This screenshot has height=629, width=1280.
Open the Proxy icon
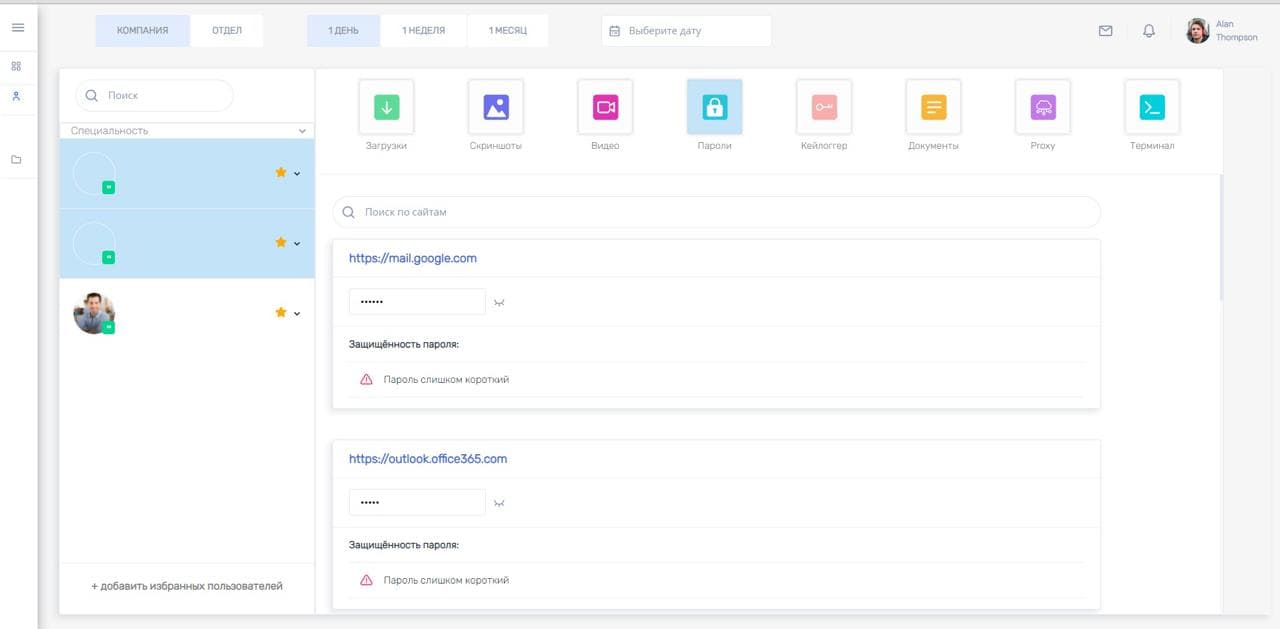(1043, 107)
